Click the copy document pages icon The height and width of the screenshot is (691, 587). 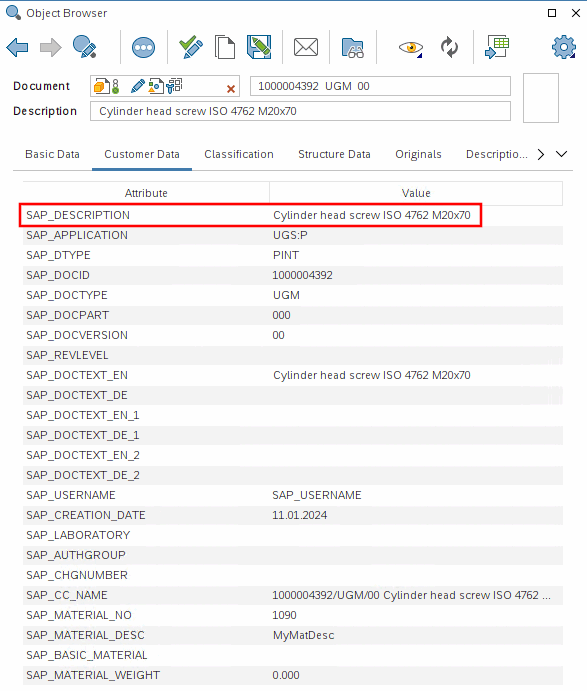point(225,47)
